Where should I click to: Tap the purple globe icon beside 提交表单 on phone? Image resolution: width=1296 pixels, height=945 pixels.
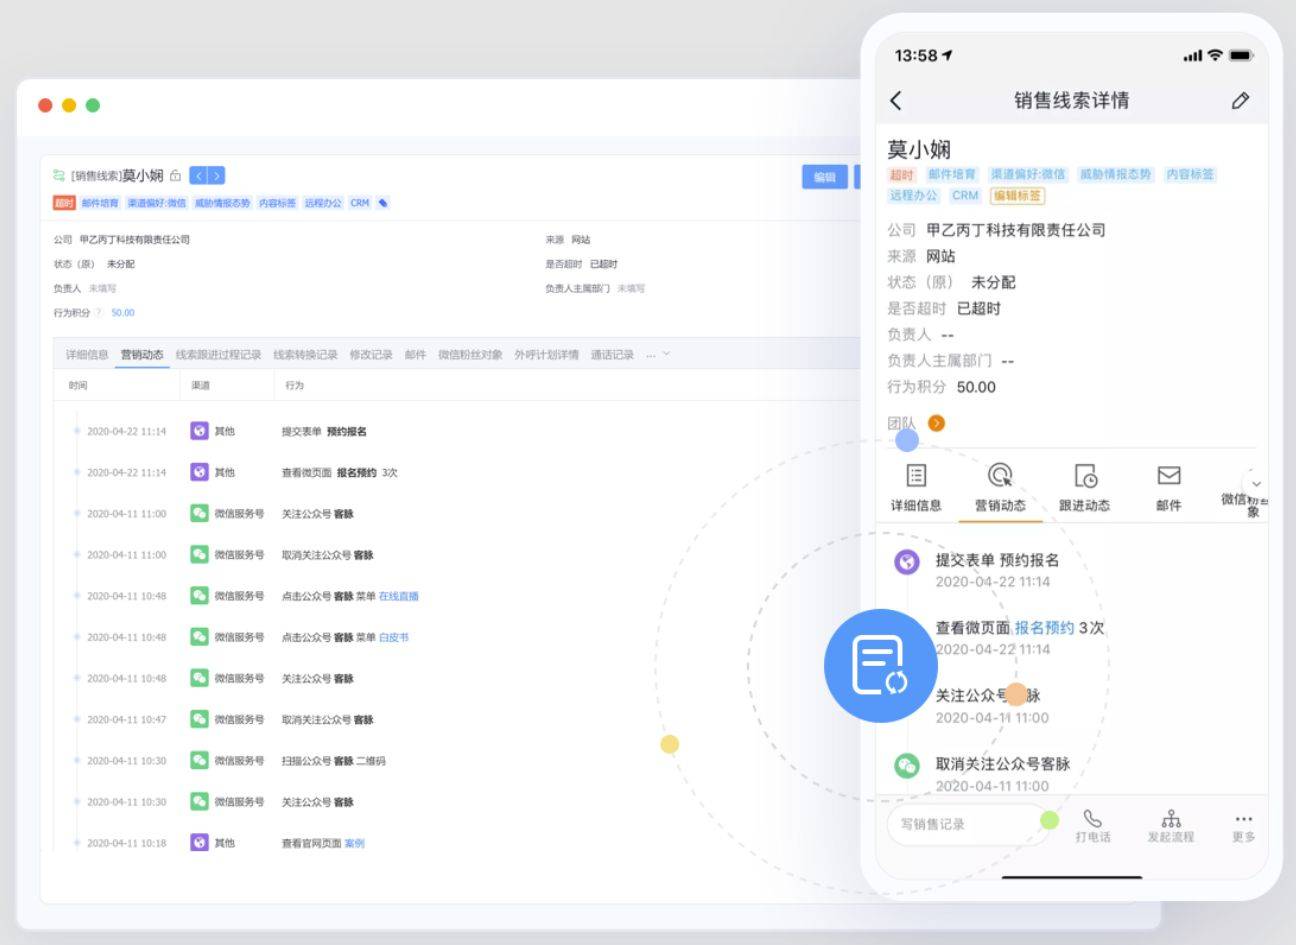[906, 561]
